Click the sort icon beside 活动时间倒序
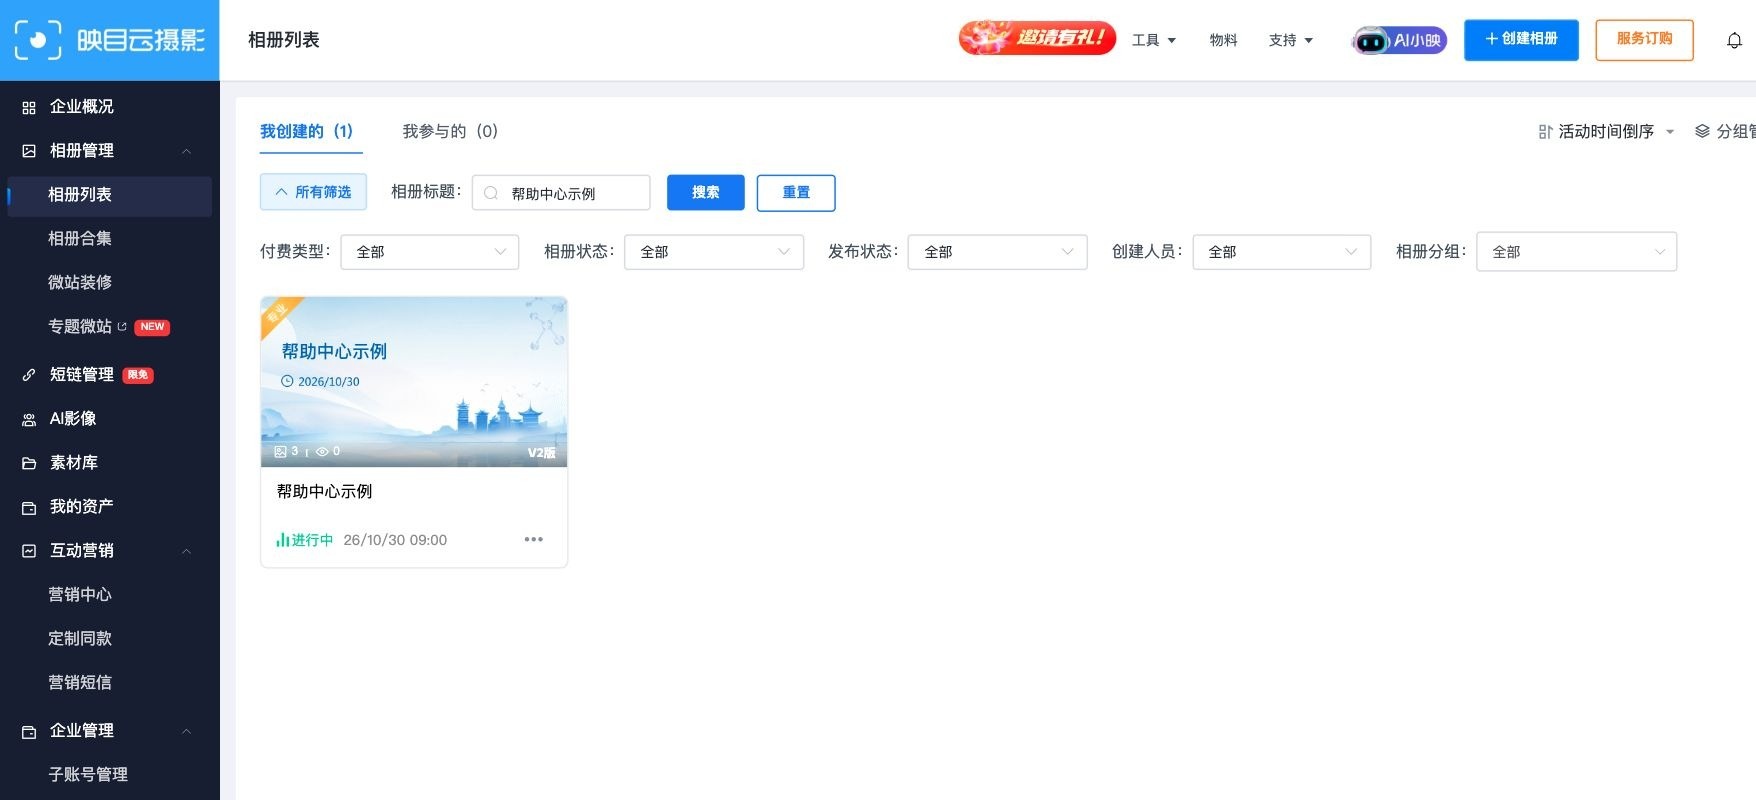Viewport: 1756px width, 800px height. pos(1545,131)
